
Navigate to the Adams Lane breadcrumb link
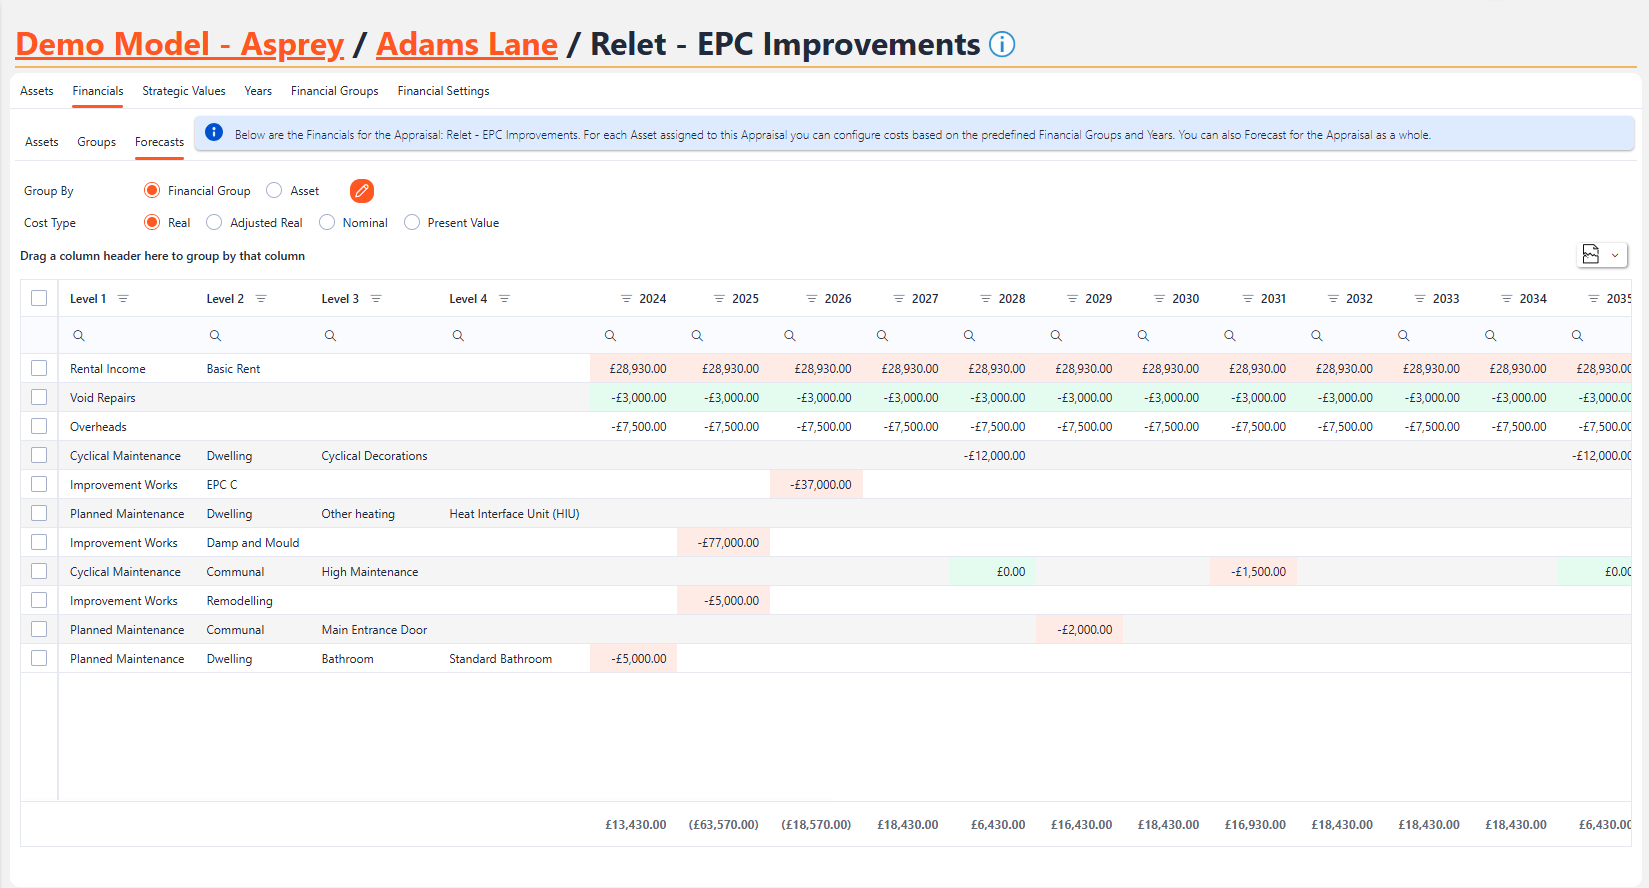(x=466, y=45)
